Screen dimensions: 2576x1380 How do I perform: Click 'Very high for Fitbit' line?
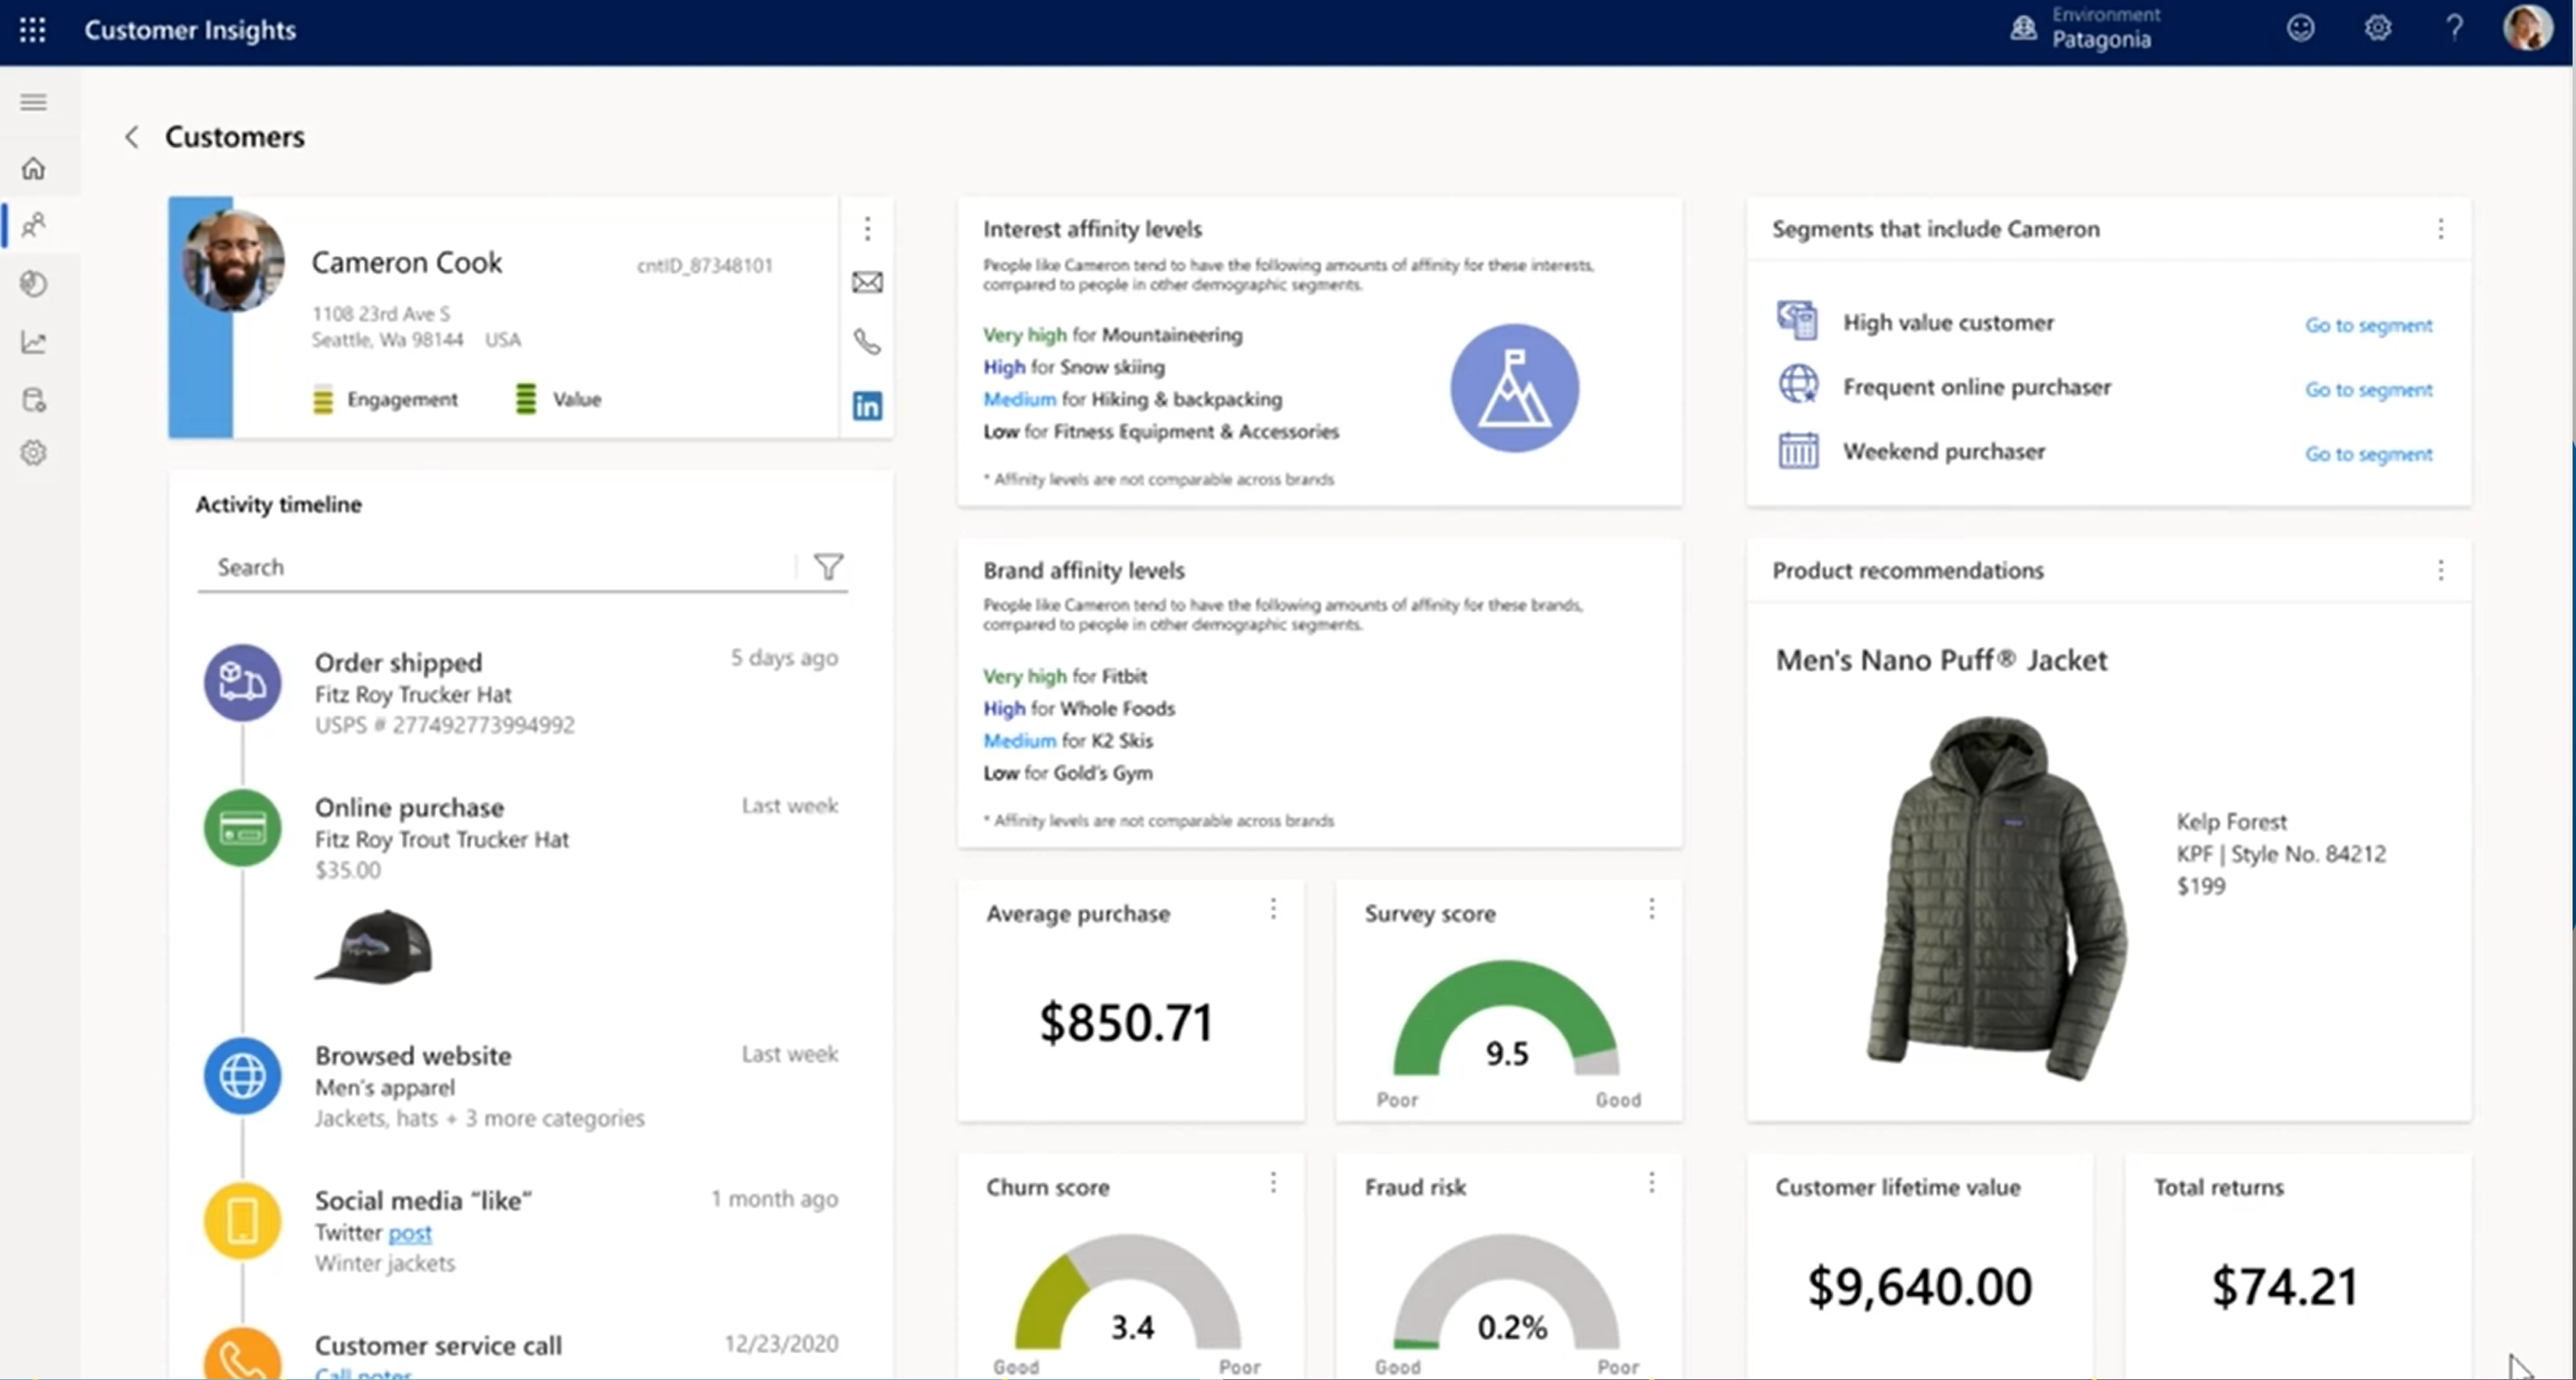pyautogui.click(x=1065, y=676)
